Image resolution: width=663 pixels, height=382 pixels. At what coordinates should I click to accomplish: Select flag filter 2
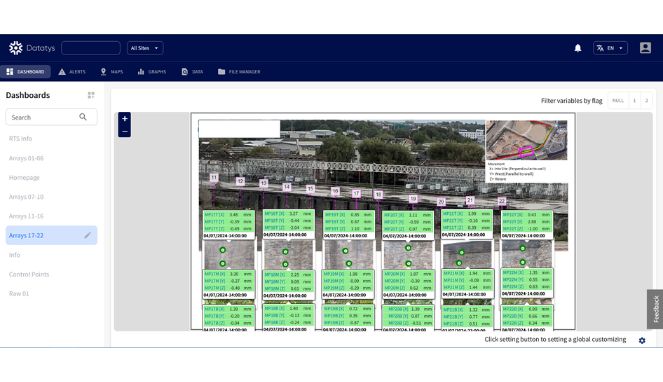click(646, 101)
